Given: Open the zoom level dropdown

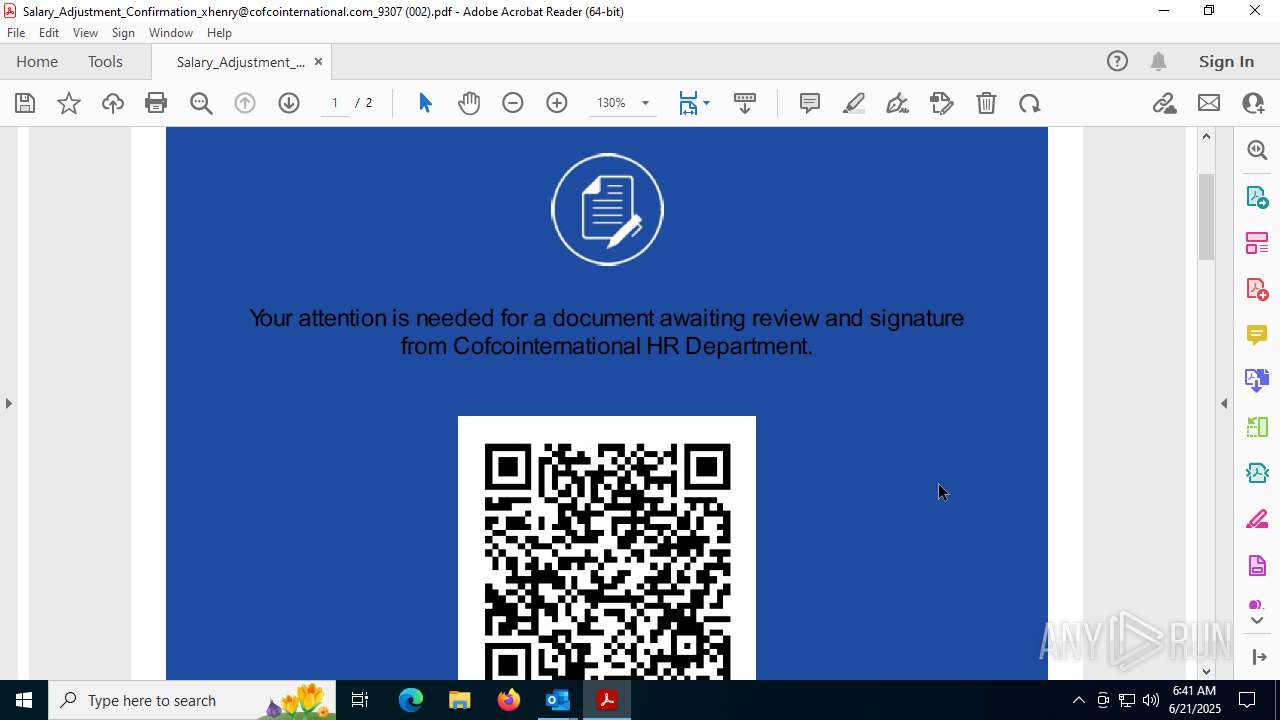Looking at the screenshot, I should 645,103.
